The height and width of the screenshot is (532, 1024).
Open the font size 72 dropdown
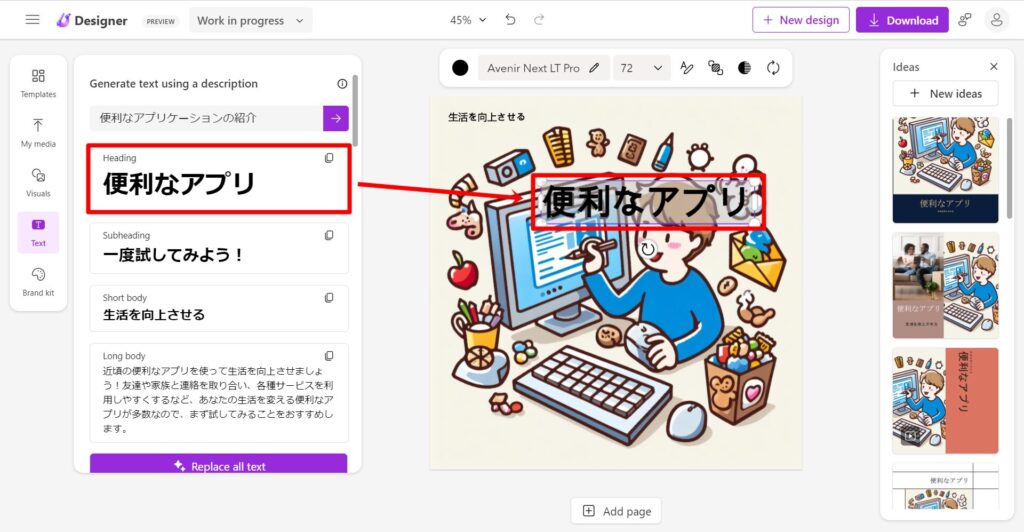click(641, 68)
